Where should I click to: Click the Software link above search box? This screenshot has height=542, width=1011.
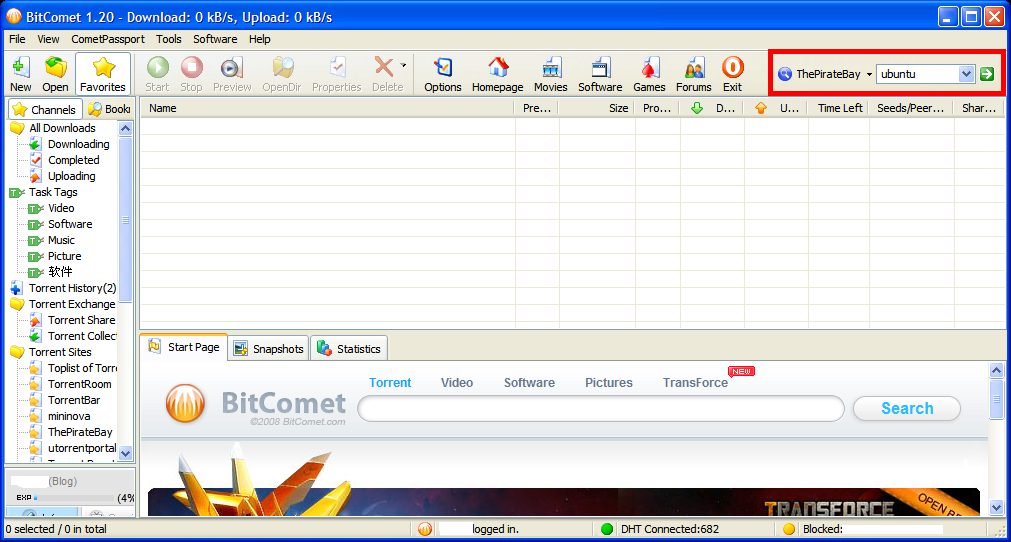click(529, 383)
